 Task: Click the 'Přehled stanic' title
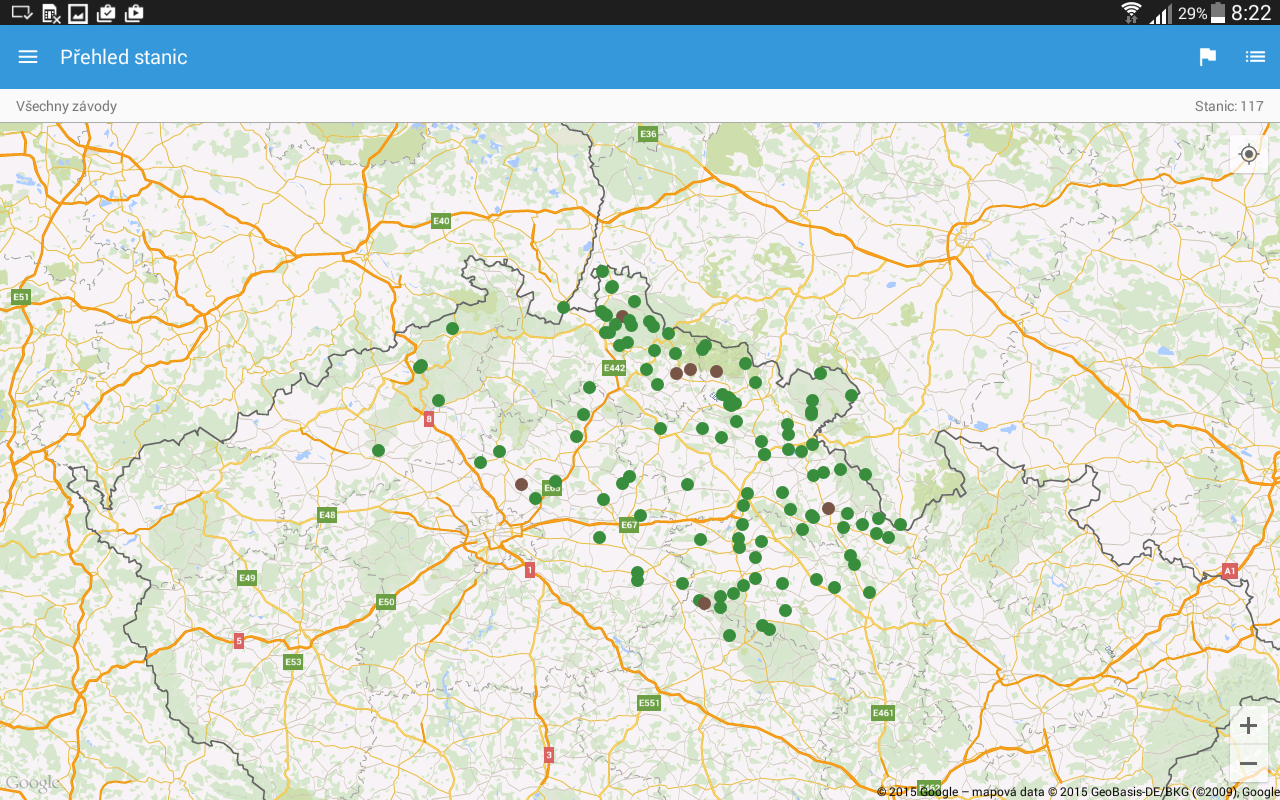(124, 57)
